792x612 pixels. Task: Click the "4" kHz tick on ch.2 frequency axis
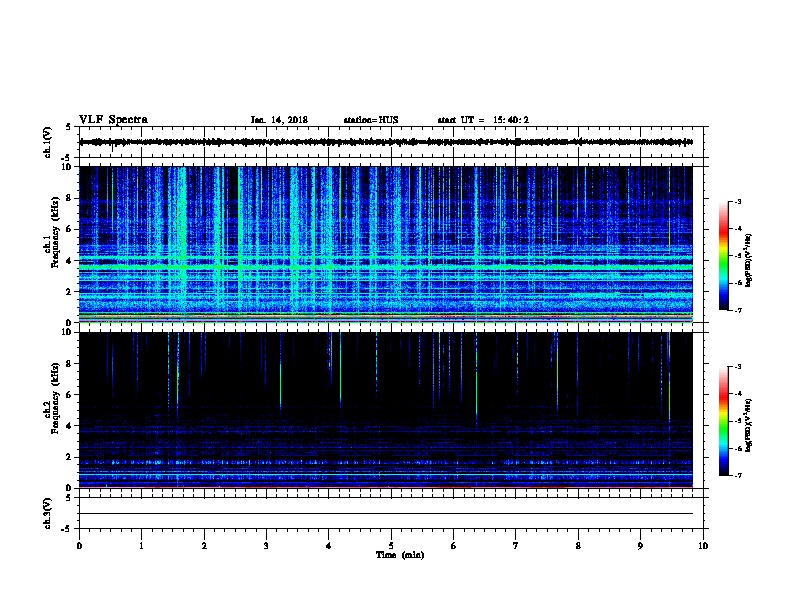(70, 426)
